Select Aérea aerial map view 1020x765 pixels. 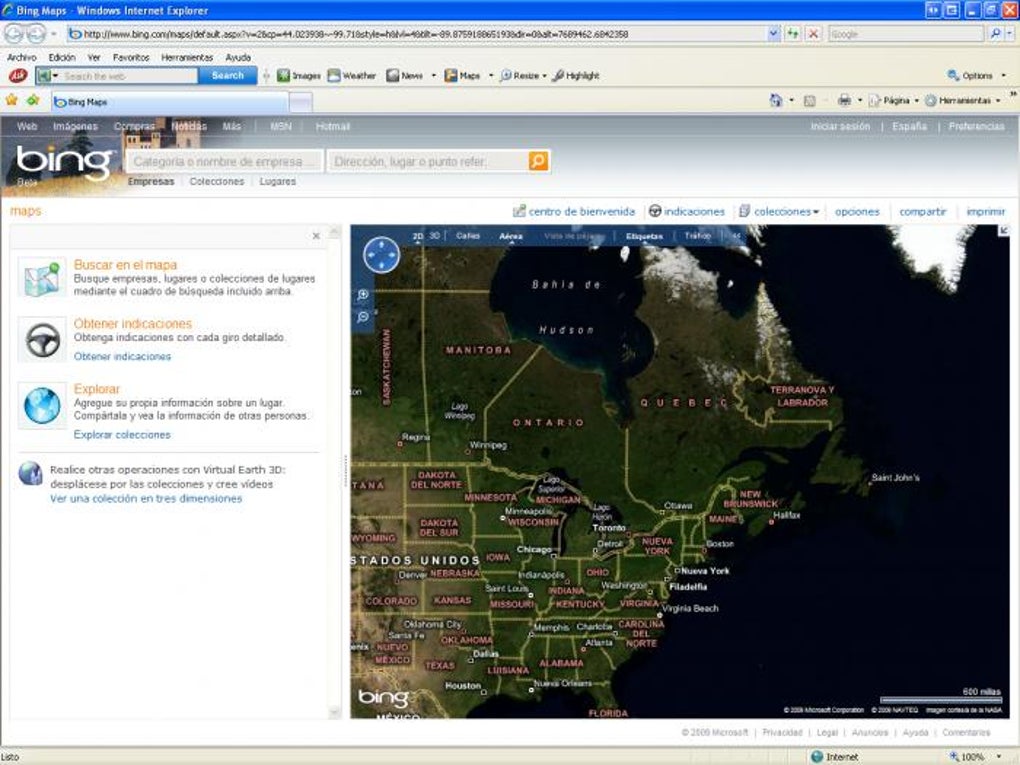511,236
